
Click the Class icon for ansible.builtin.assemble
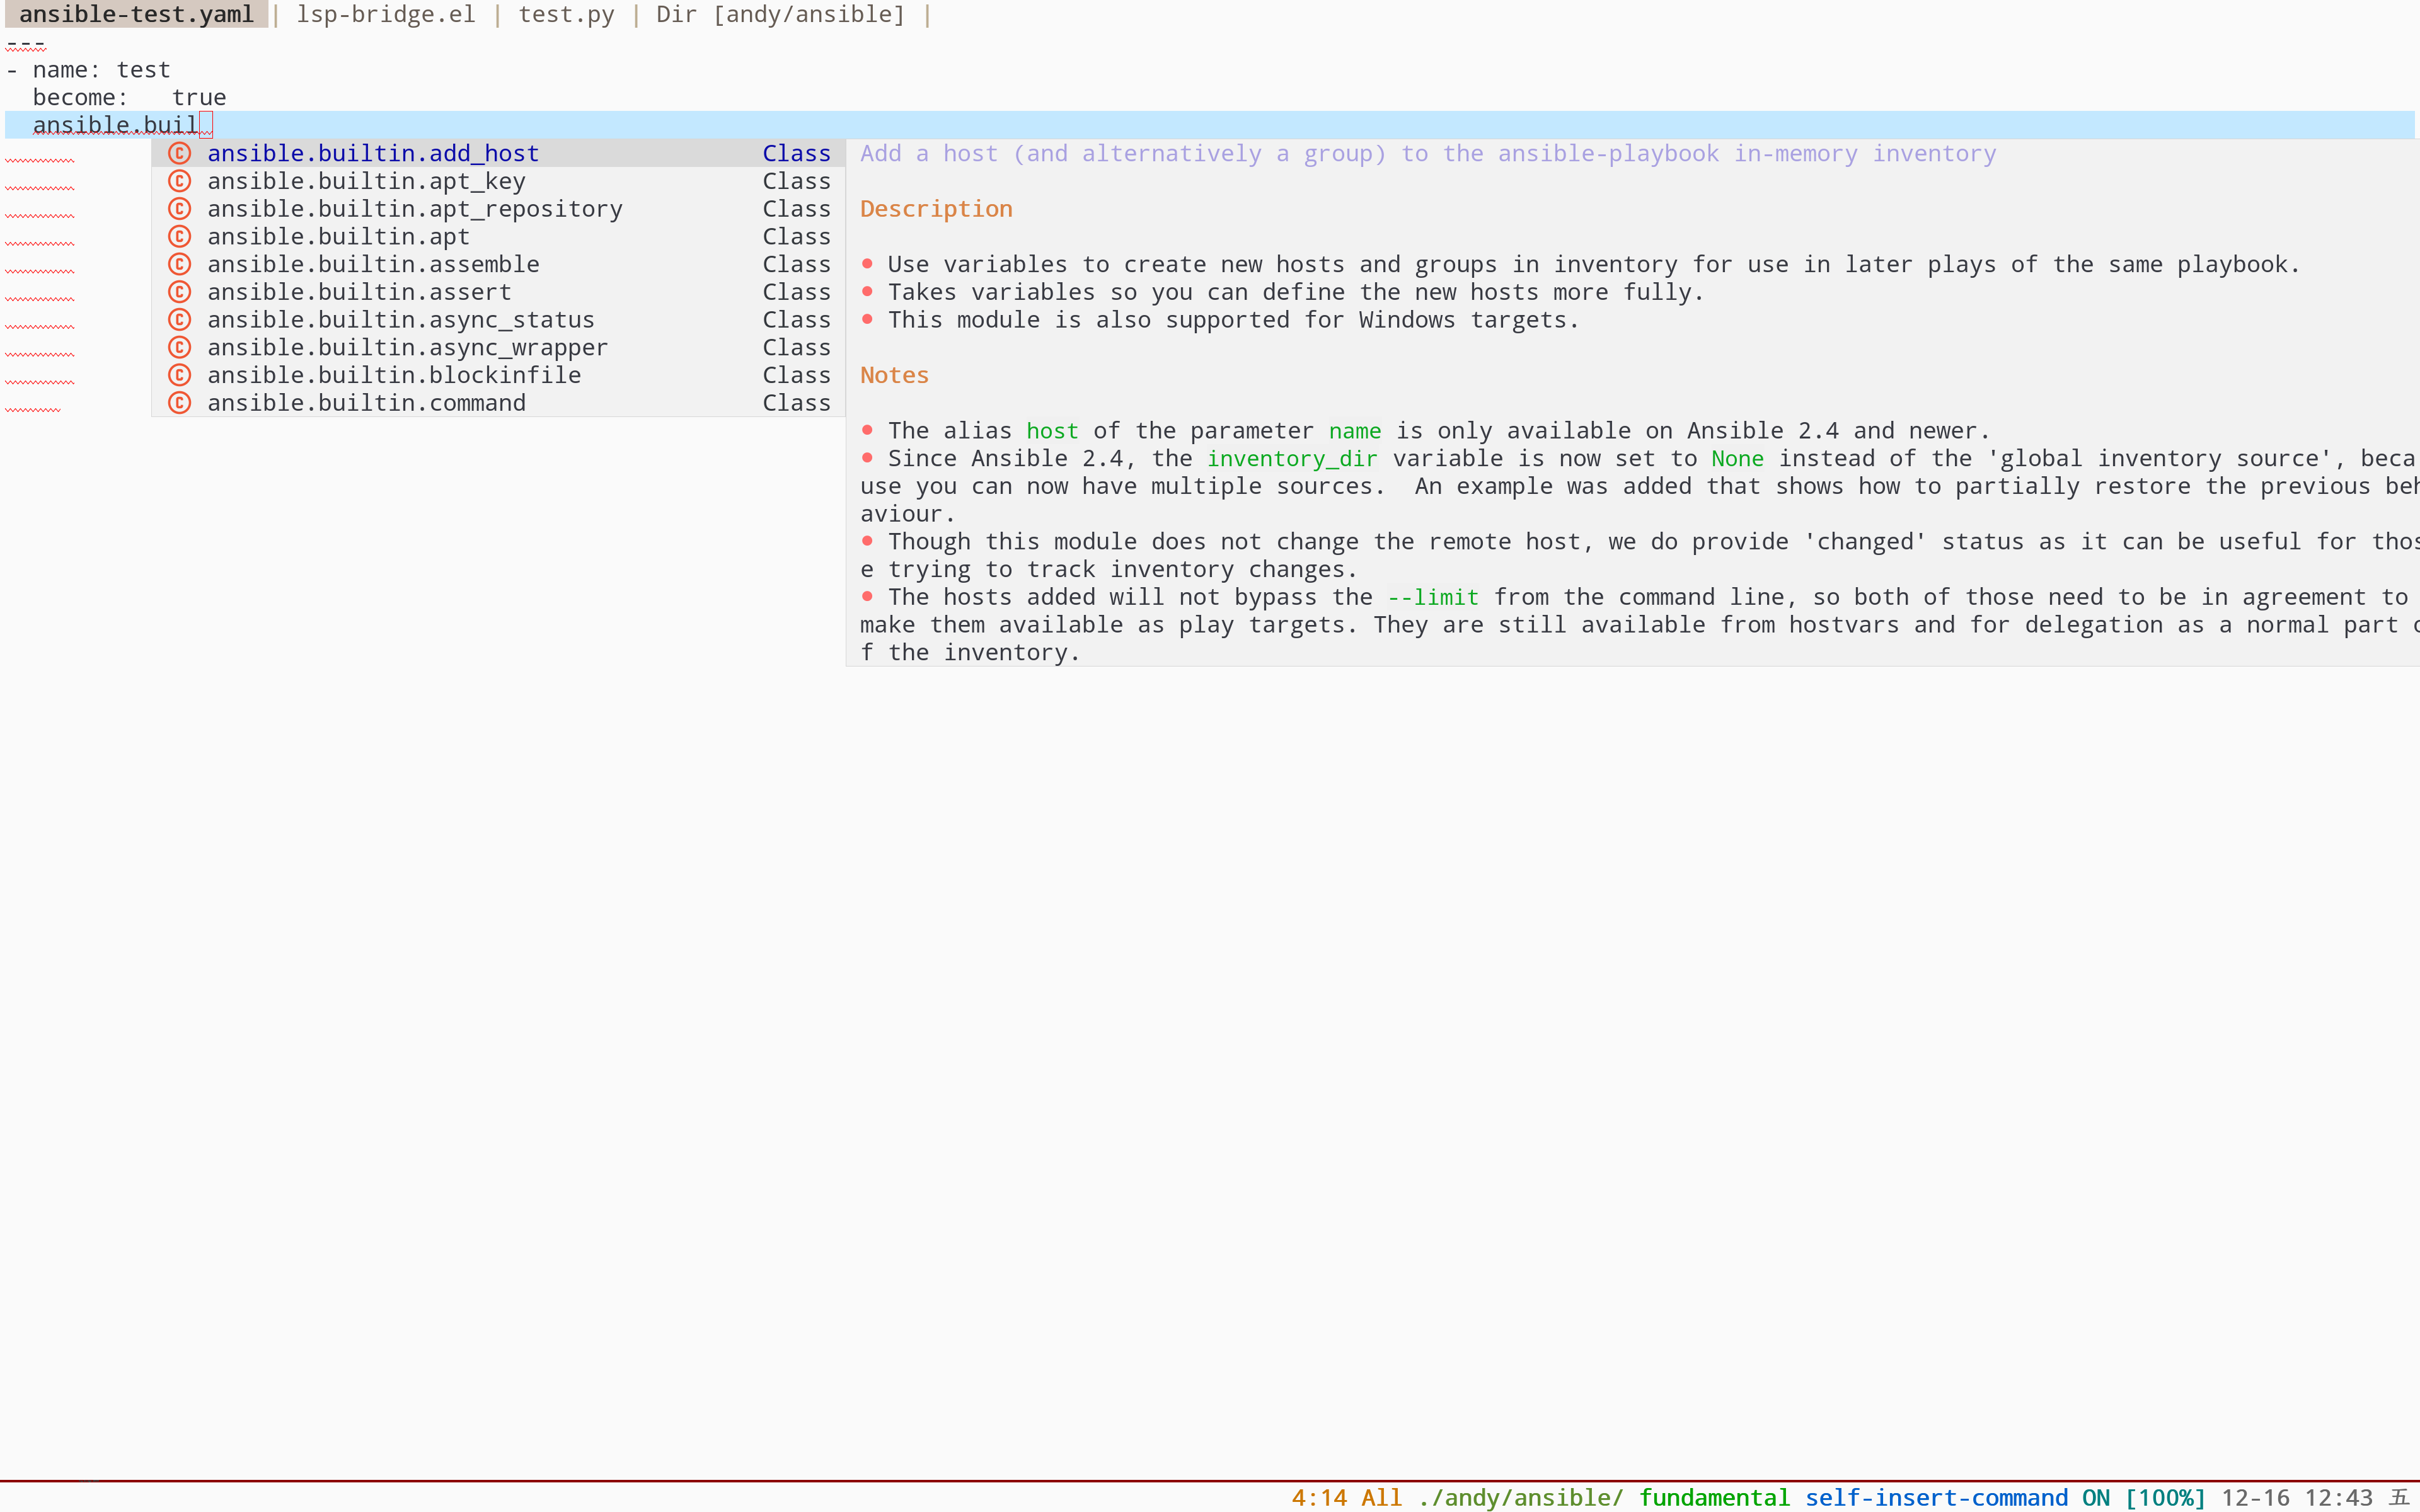(x=180, y=264)
